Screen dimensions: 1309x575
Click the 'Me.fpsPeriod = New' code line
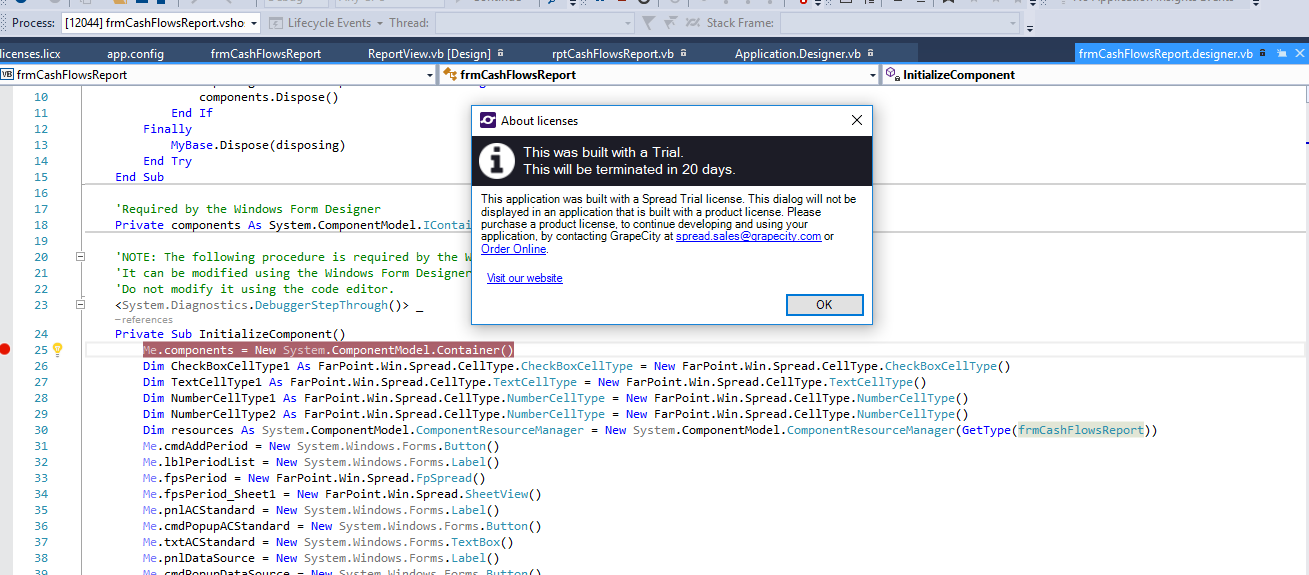(314, 478)
